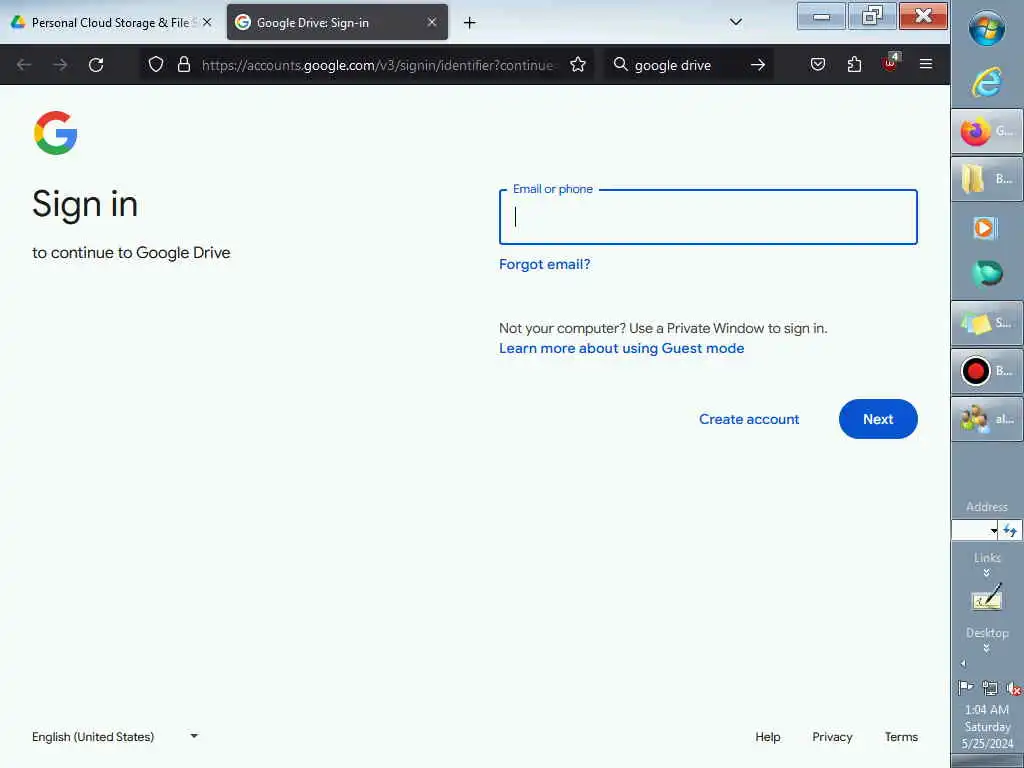1024x768 pixels.
Task: Open the users group taskbar button
Action: (987, 419)
